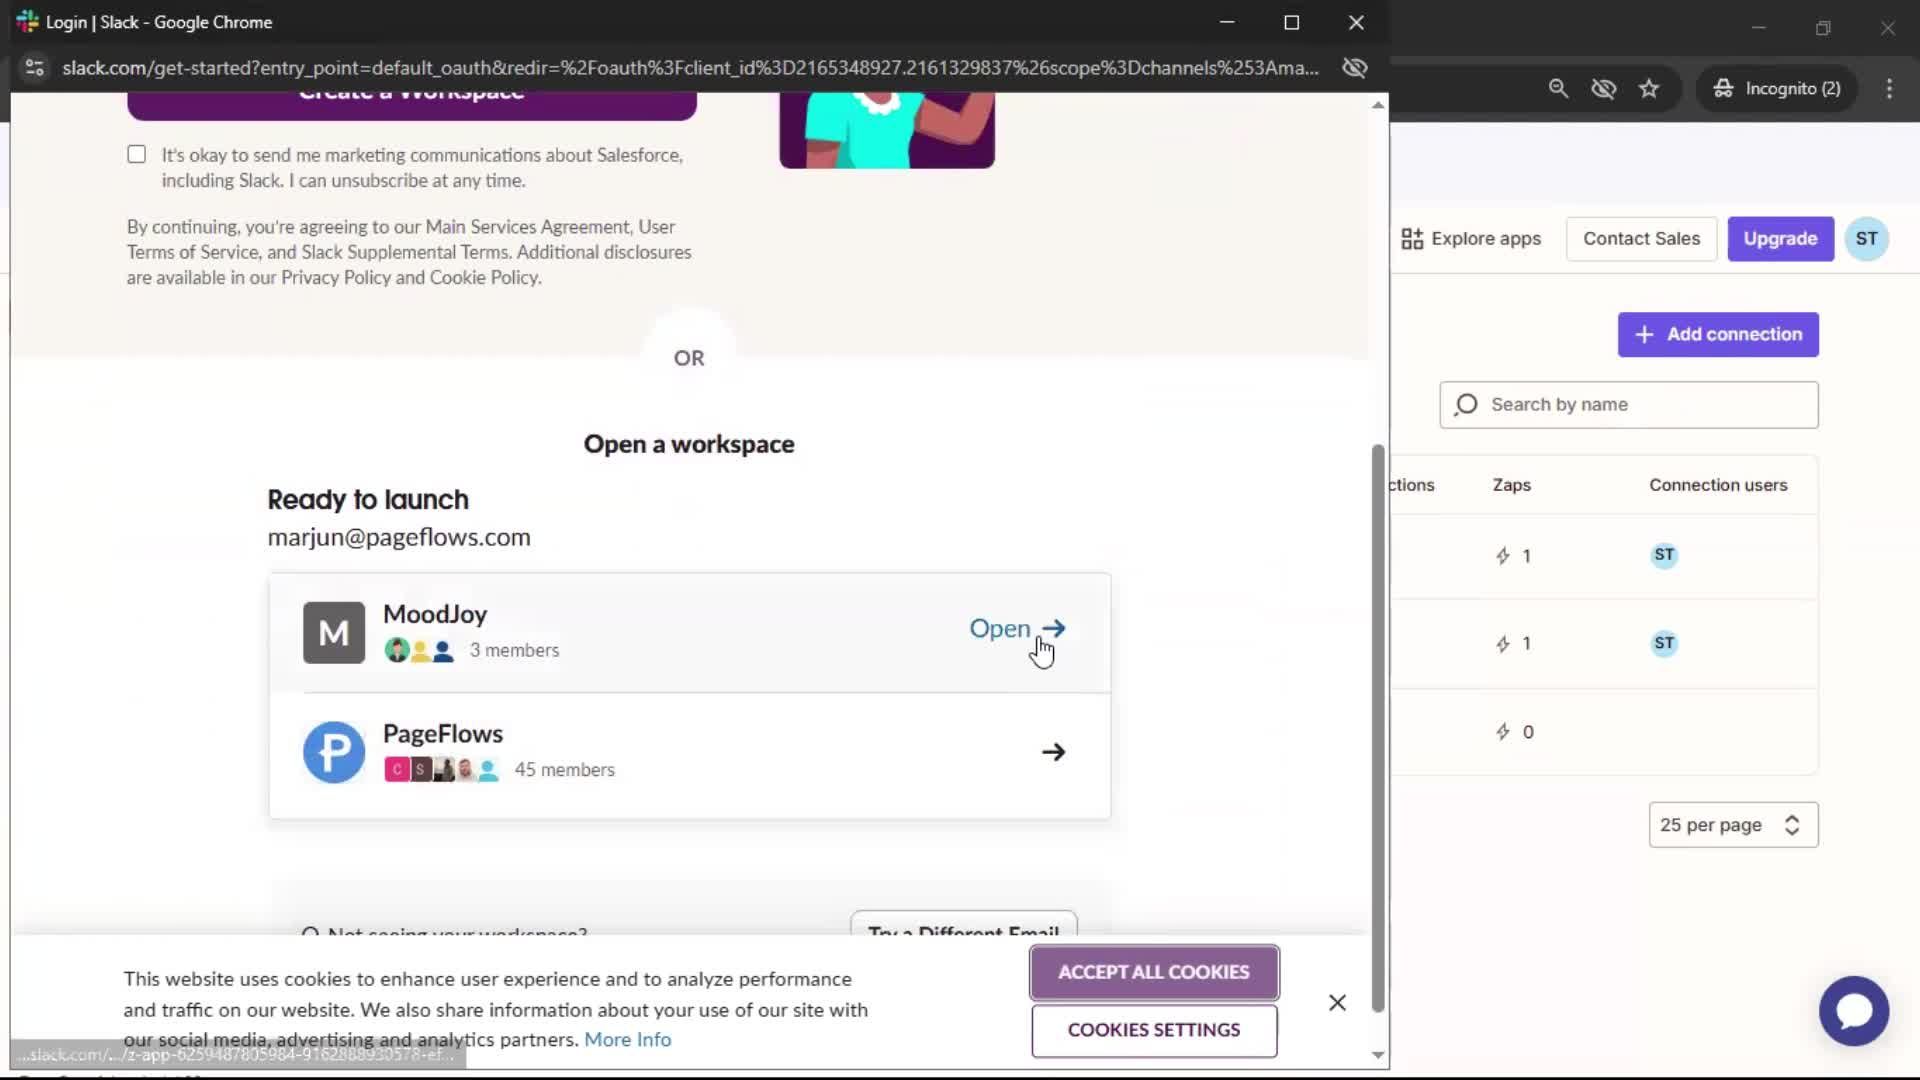The image size is (1920, 1080).
Task: Open the Incognito (2) profile button
Action: [x=1777, y=89]
